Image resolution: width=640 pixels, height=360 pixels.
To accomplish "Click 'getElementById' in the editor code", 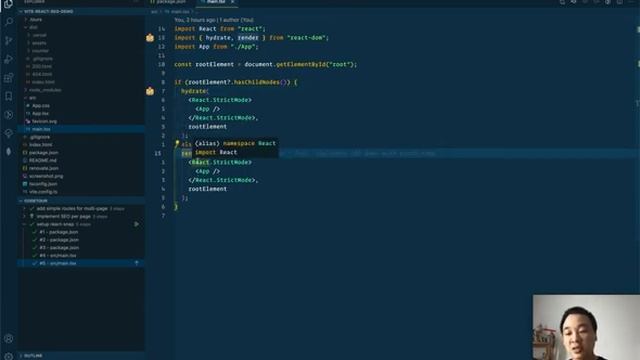I will pos(301,64).
